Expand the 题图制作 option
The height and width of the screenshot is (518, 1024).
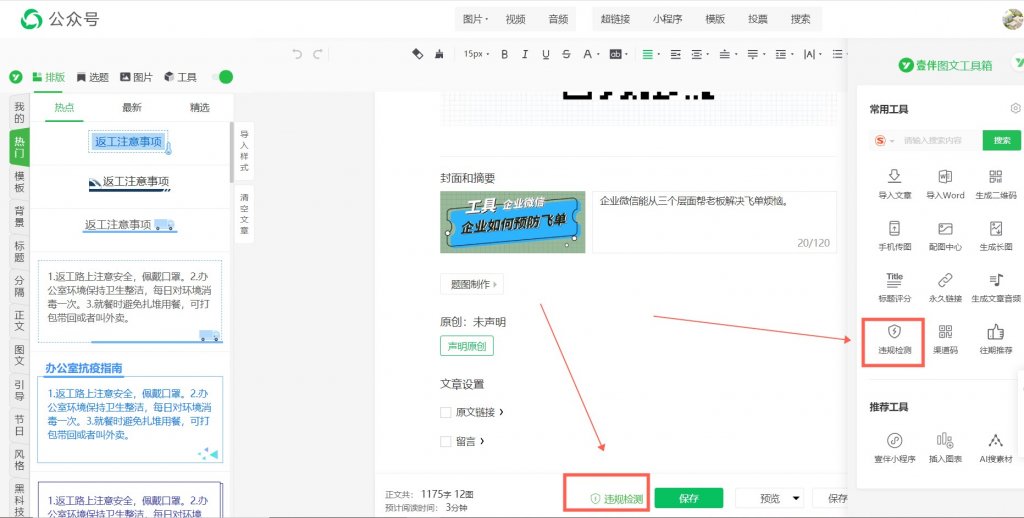click(472, 284)
